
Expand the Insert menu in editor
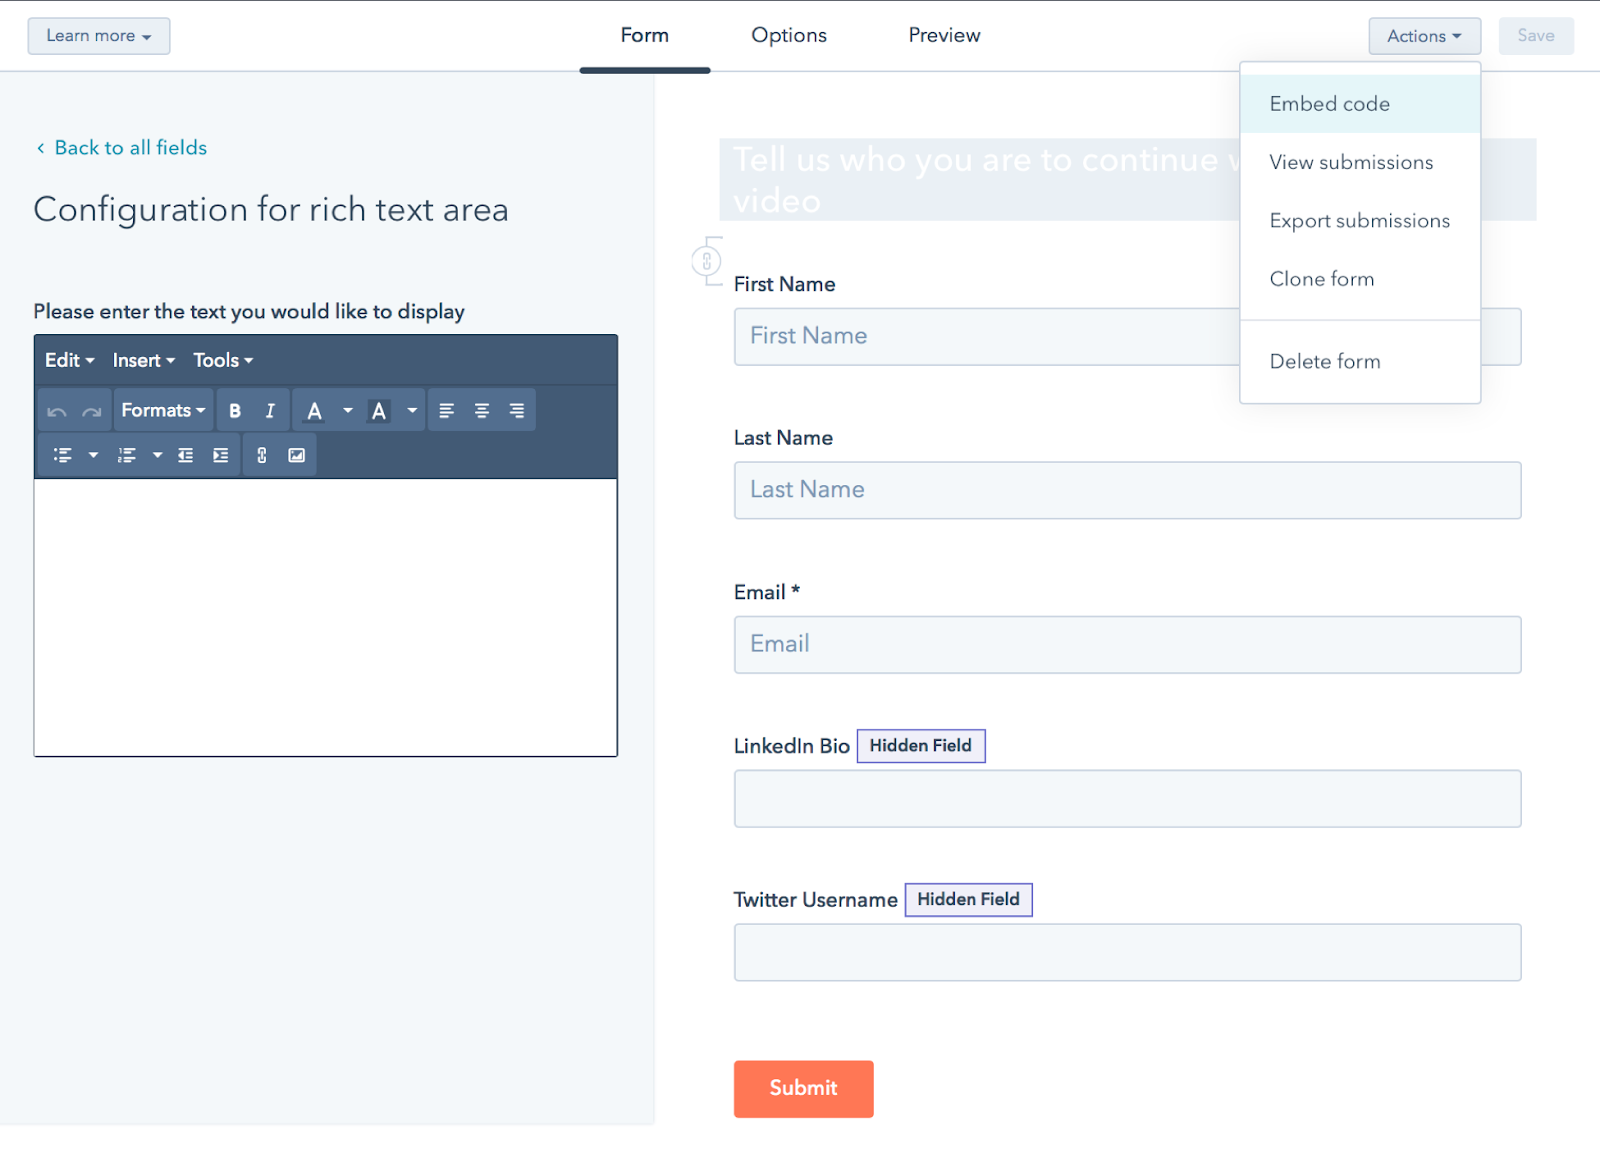click(x=143, y=361)
